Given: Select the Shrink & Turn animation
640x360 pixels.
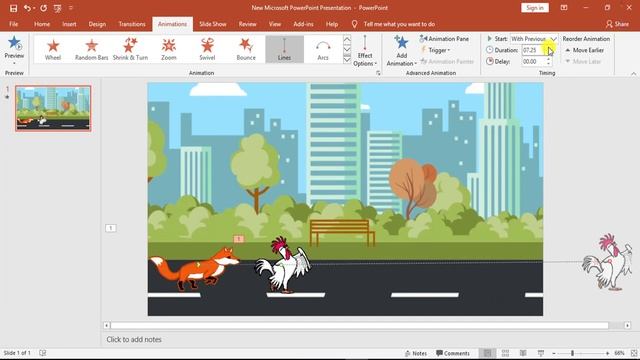Looking at the screenshot, I should point(130,49).
